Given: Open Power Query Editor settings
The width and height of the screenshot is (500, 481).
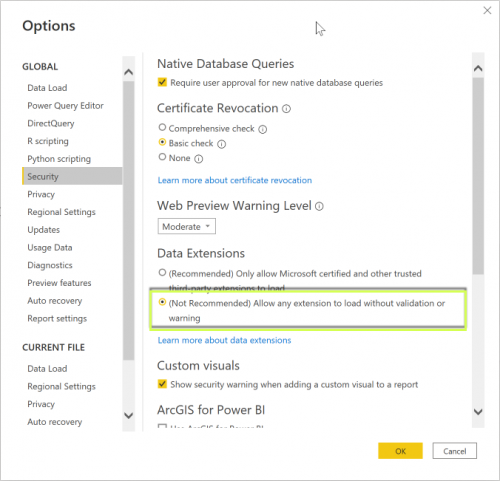Looking at the screenshot, I should click(65, 106).
